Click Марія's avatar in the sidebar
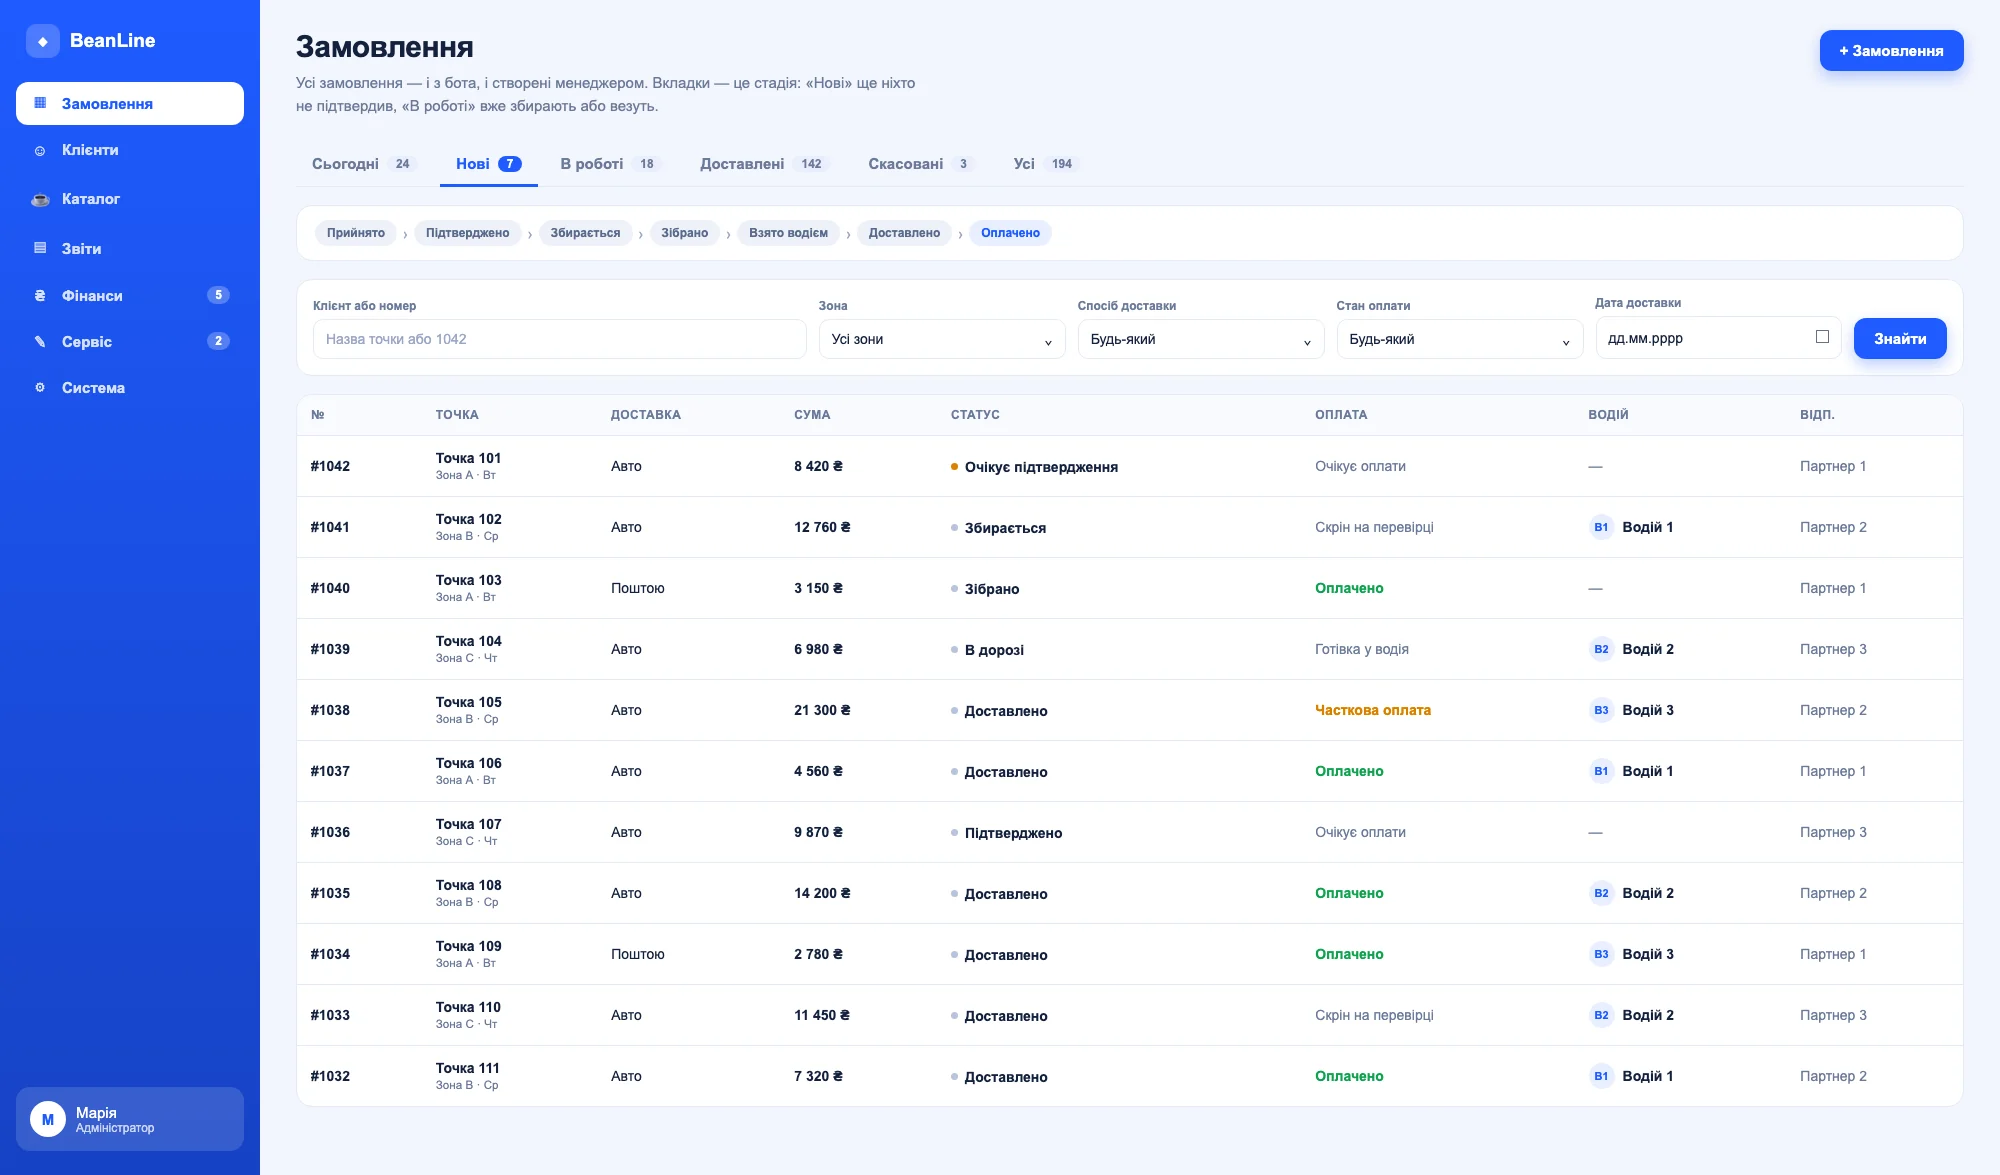The width and height of the screenshot is (2000, 1175). (48, 1119)
